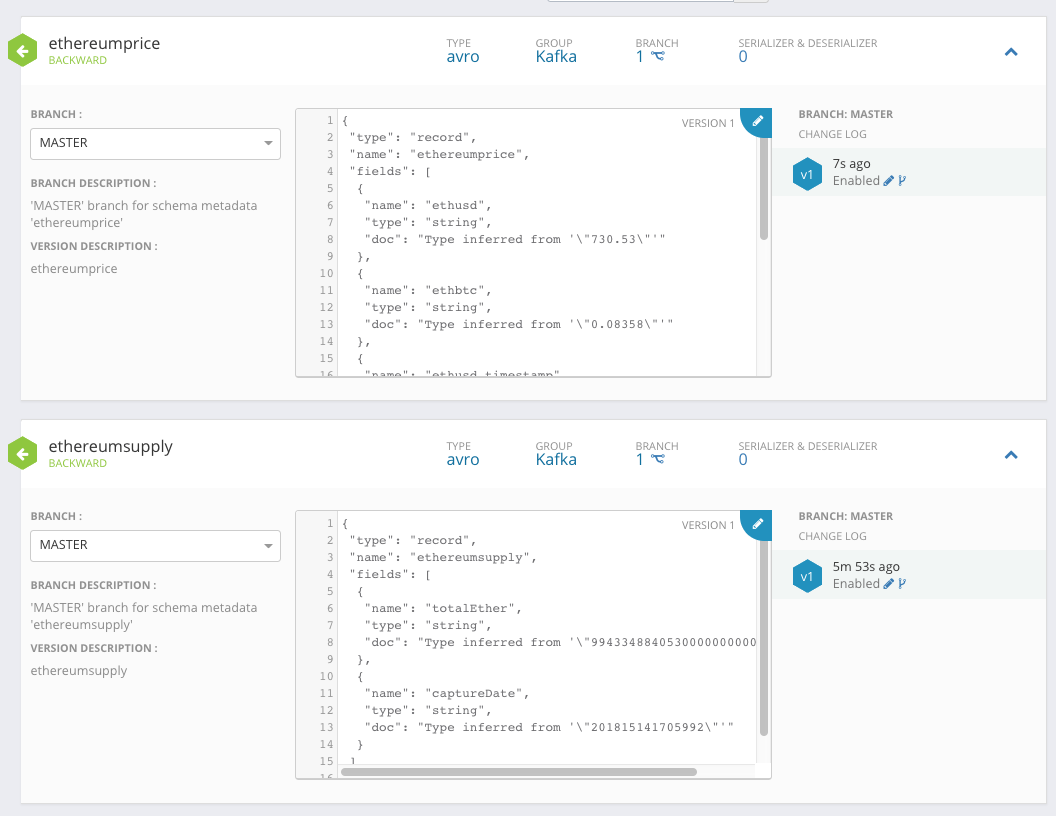Click the green back arrow for ethereumsupply
Image resolution: width=1056 pixels, height=816 pixels.
coord(22,453)
